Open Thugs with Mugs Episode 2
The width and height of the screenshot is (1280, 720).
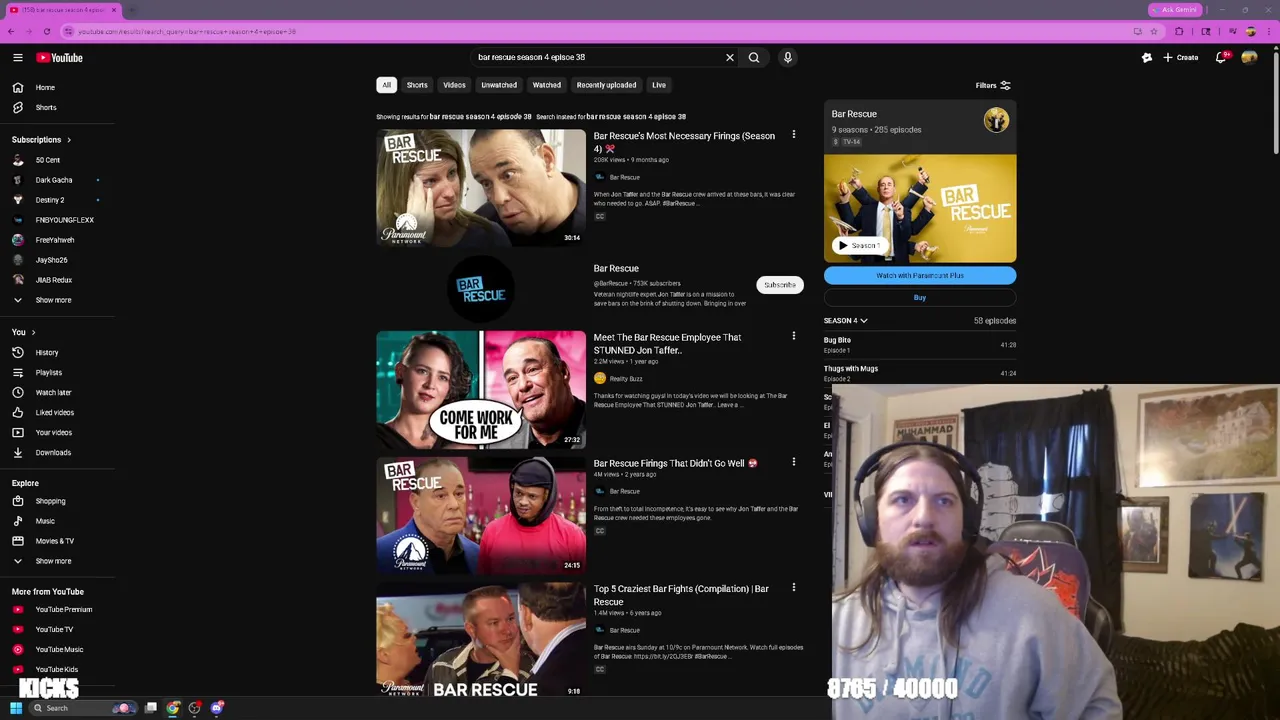920,373
